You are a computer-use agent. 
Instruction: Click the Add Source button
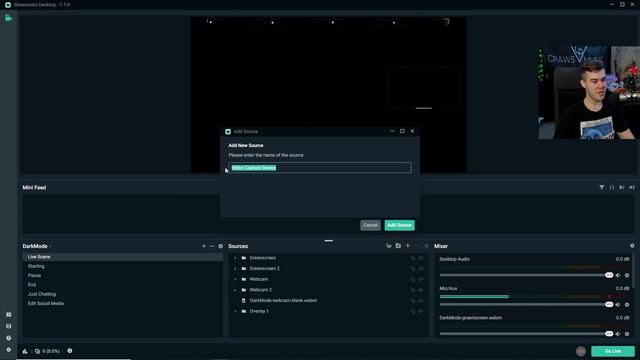pos(399,225)
